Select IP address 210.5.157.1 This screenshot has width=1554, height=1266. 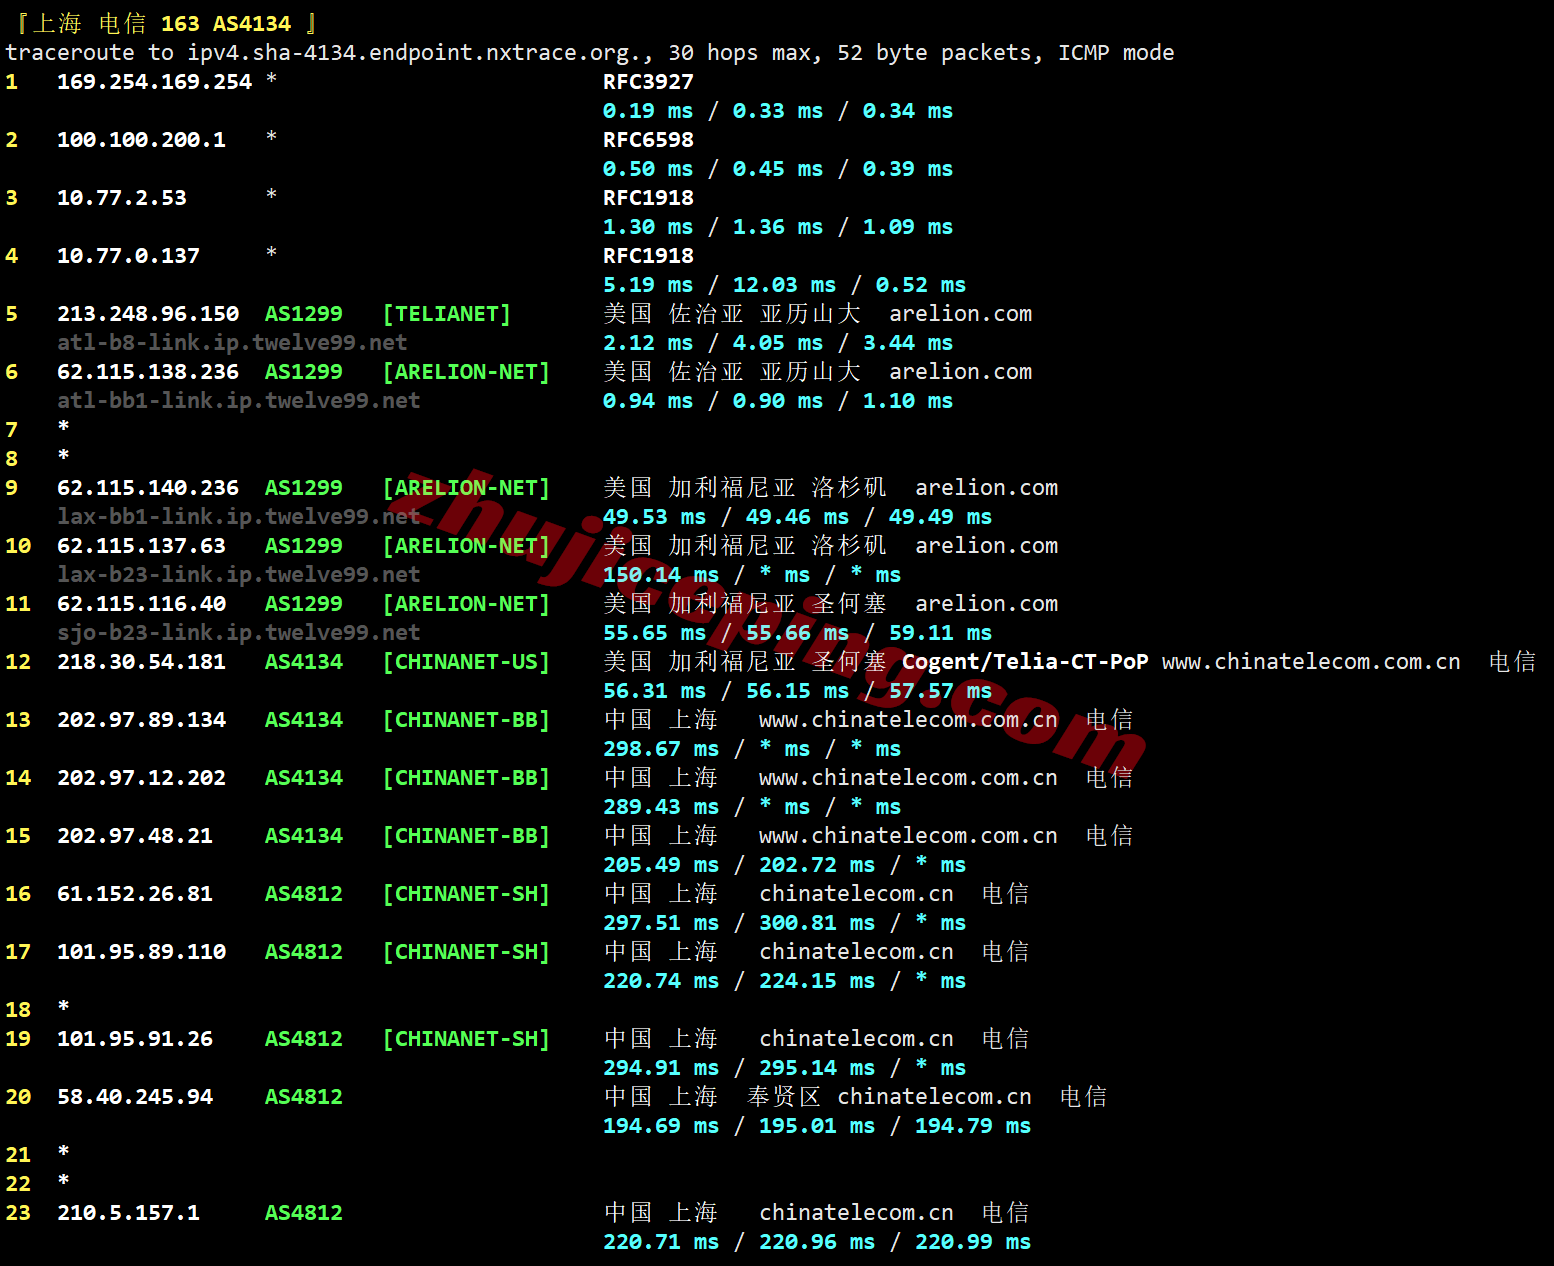128,1213
